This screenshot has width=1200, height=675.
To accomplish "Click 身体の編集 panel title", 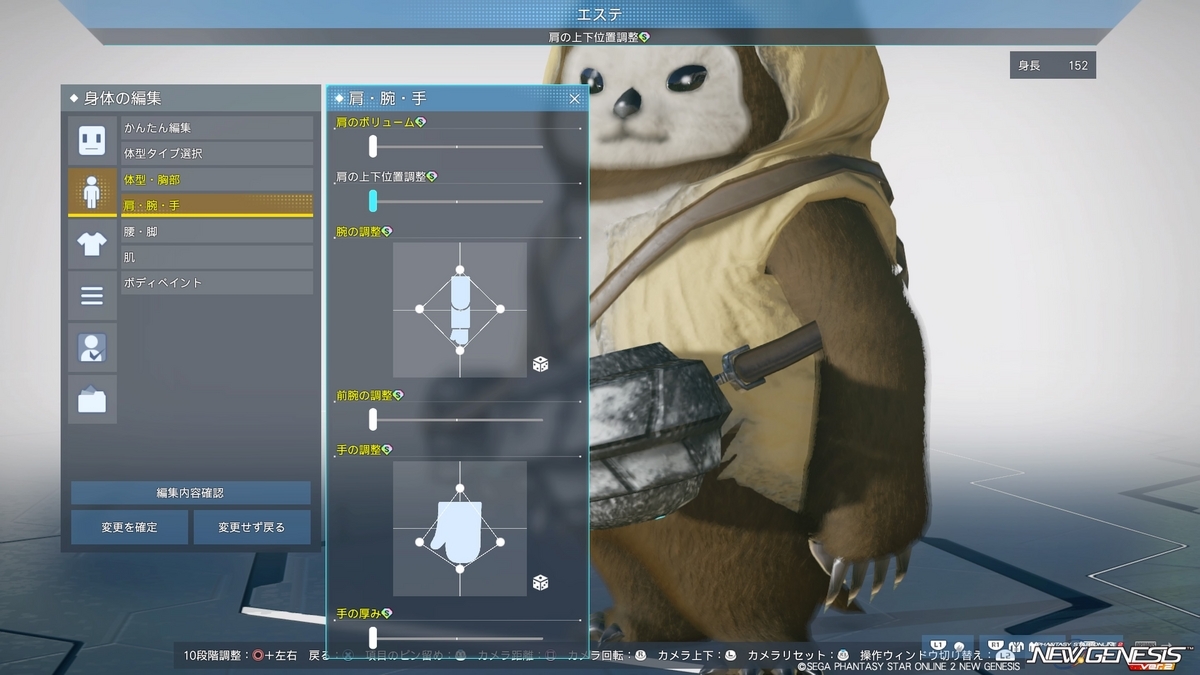I will tap(122, 98).
